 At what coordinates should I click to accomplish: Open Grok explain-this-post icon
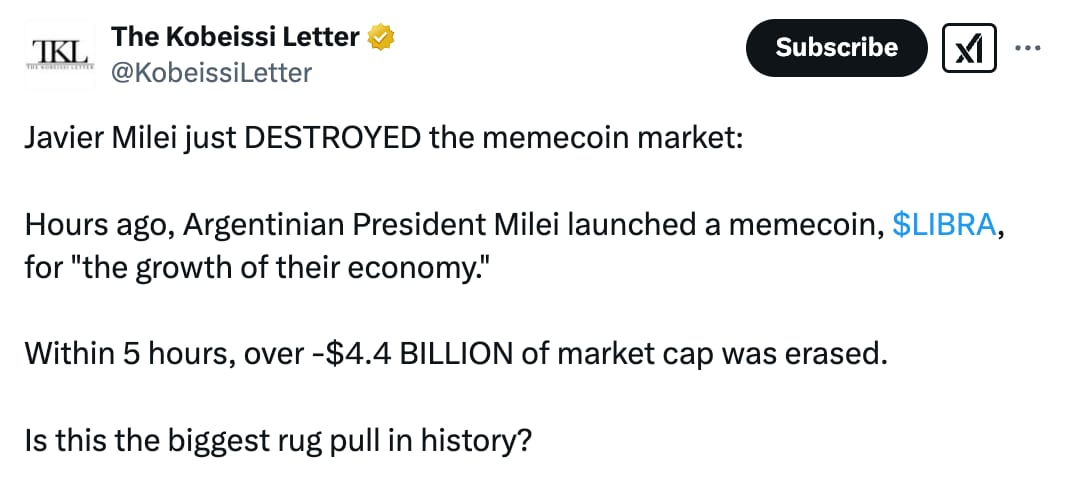point(969,47)
